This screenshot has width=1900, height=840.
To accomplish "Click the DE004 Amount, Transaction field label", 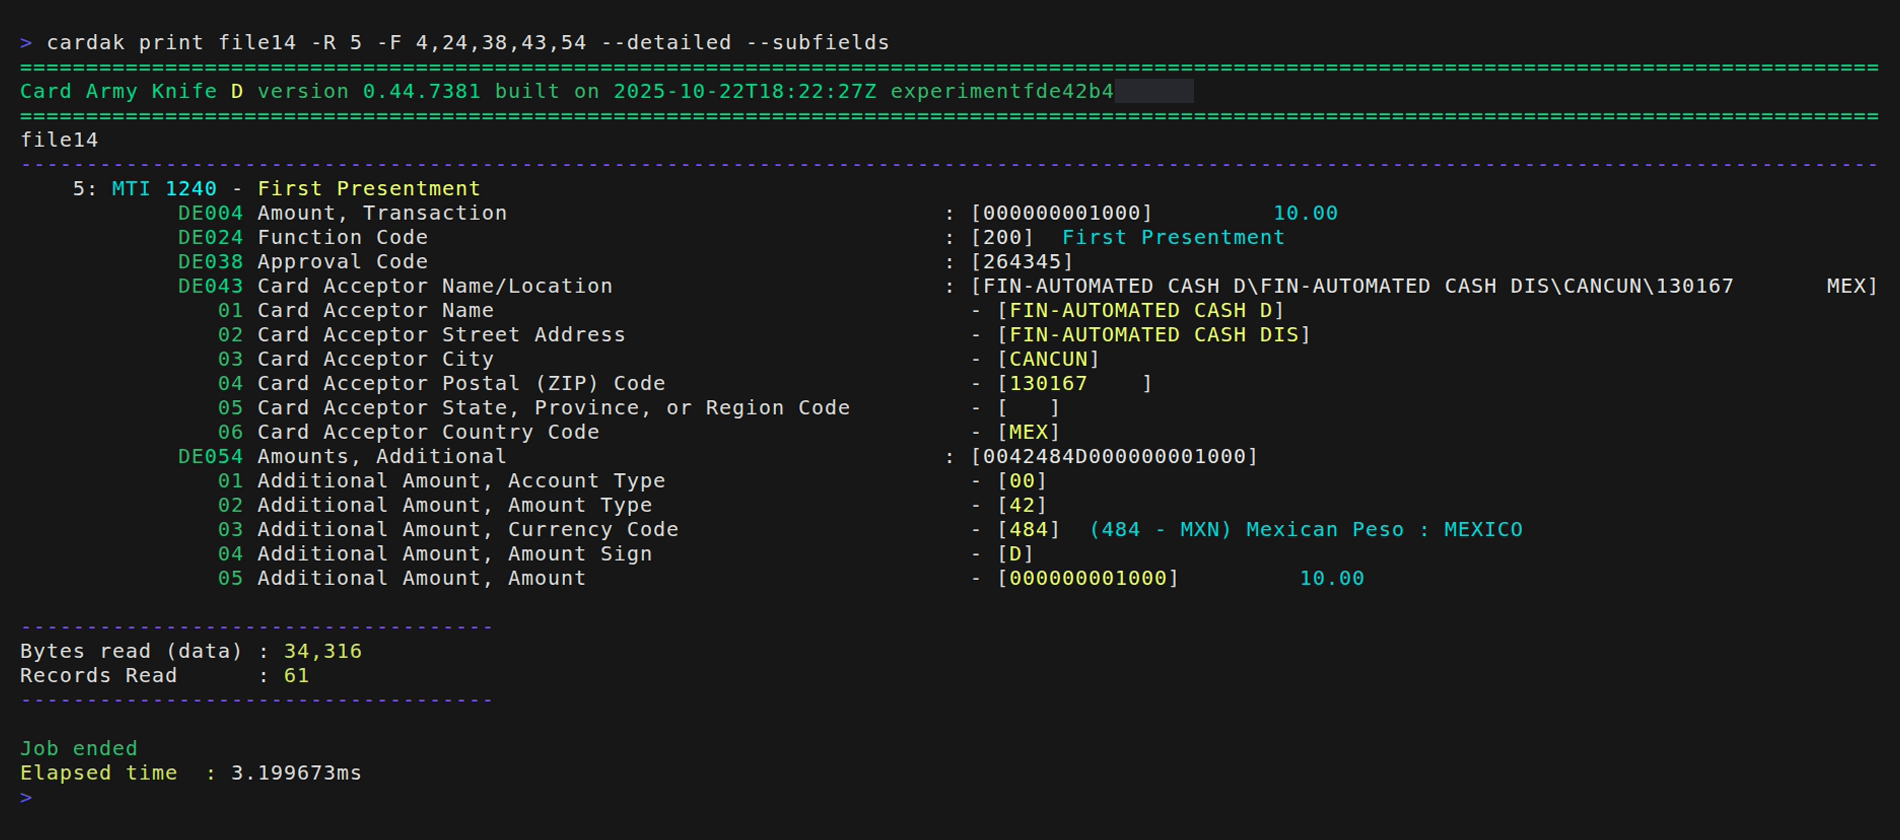I will pos(342,213).
